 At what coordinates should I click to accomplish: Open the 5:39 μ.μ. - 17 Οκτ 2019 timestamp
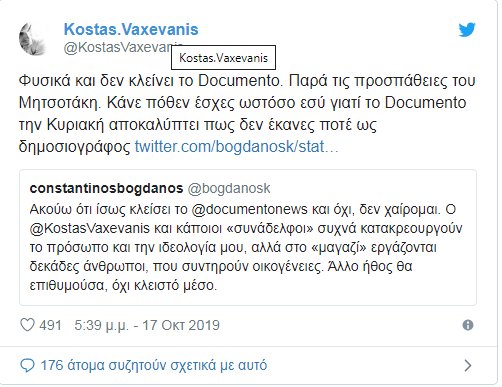pyautogui.click(x=147, y=325)
